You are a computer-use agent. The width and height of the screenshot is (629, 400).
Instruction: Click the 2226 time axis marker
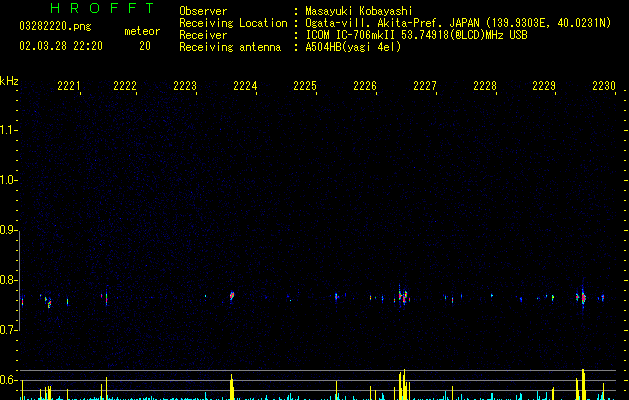tap(365, 86)
